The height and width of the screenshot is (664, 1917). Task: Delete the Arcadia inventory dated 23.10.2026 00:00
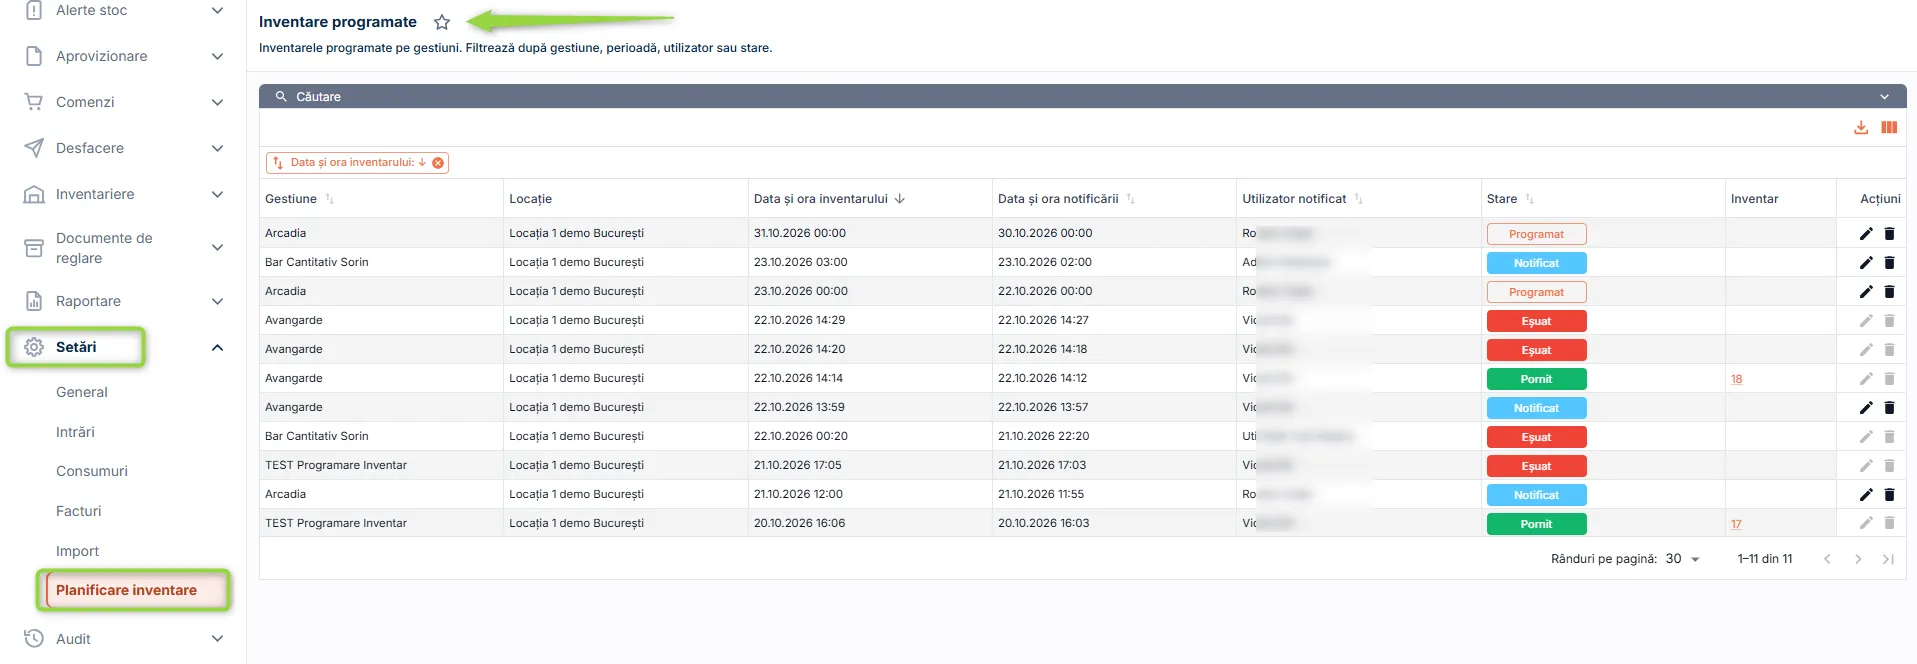point(1889,292)
